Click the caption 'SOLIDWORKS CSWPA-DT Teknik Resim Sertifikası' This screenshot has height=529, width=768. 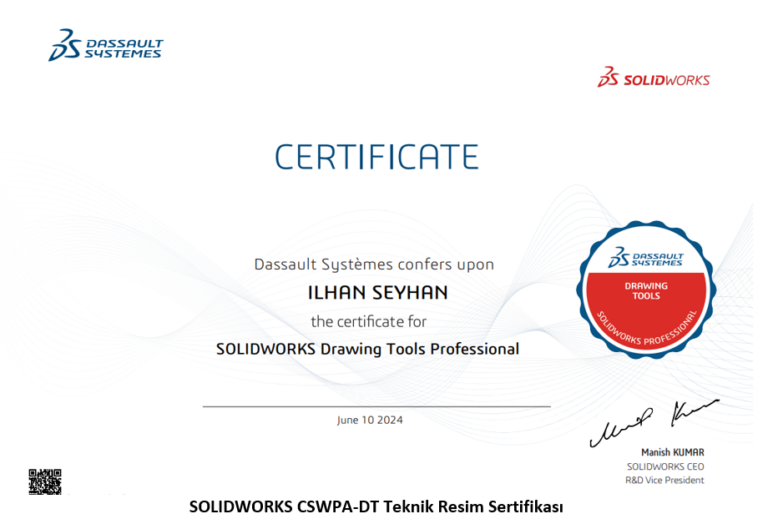pos(376,507)
